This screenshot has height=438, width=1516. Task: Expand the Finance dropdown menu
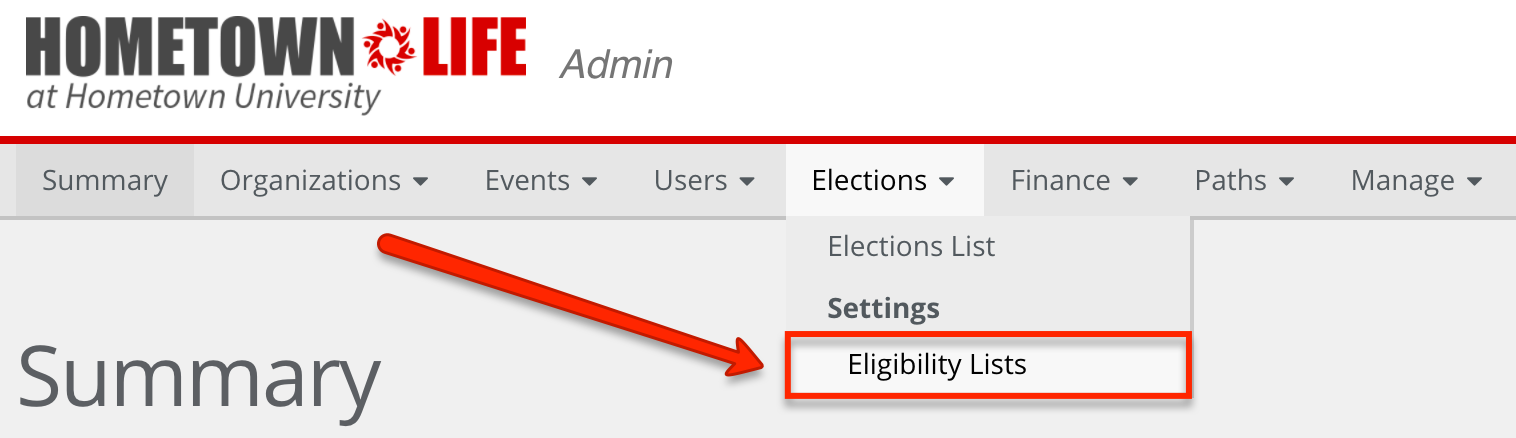click(1075, 181)
